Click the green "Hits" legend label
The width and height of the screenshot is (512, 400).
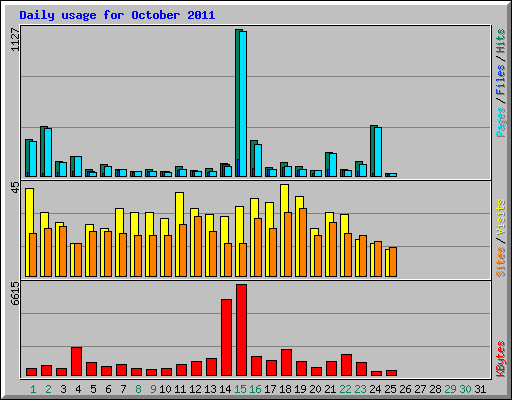[501, 41]
